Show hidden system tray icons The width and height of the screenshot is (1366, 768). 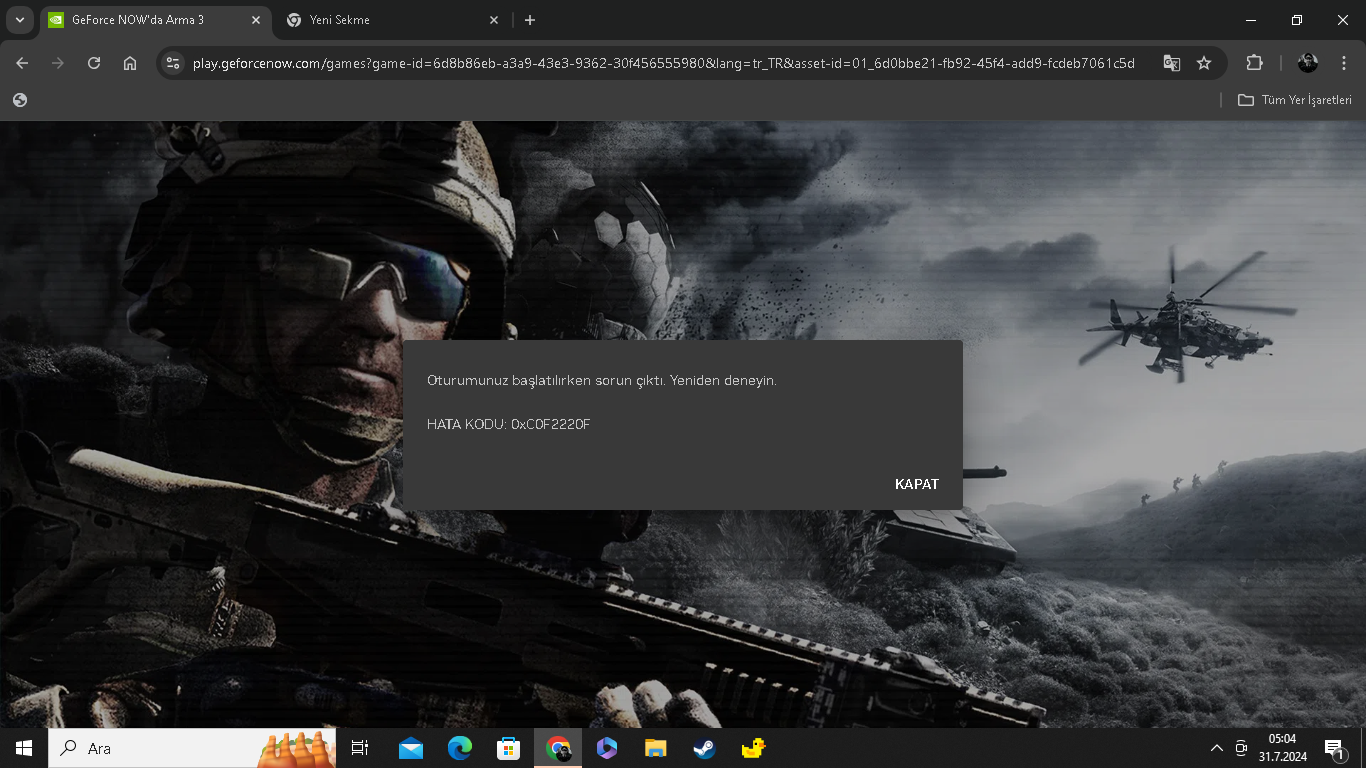[x=1217, y=748]
